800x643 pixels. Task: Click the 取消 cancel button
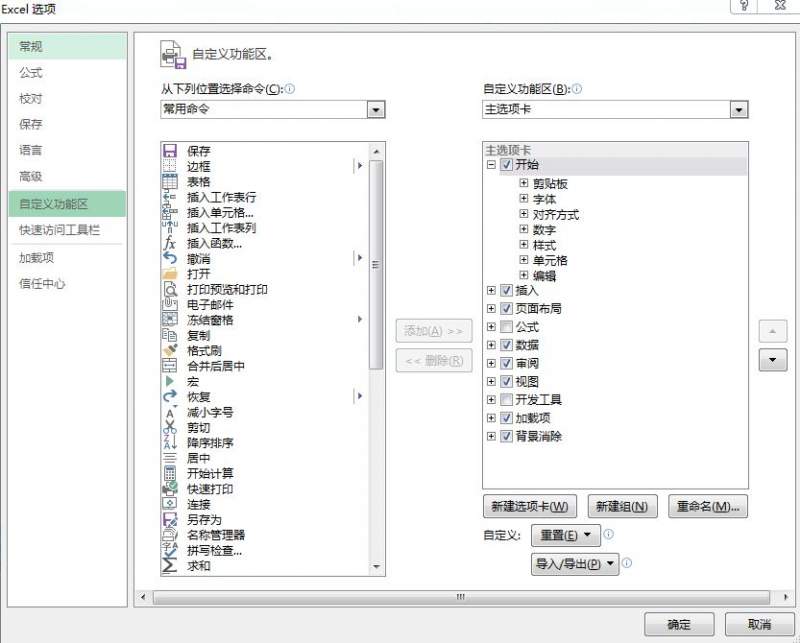(x=759, y=624)
